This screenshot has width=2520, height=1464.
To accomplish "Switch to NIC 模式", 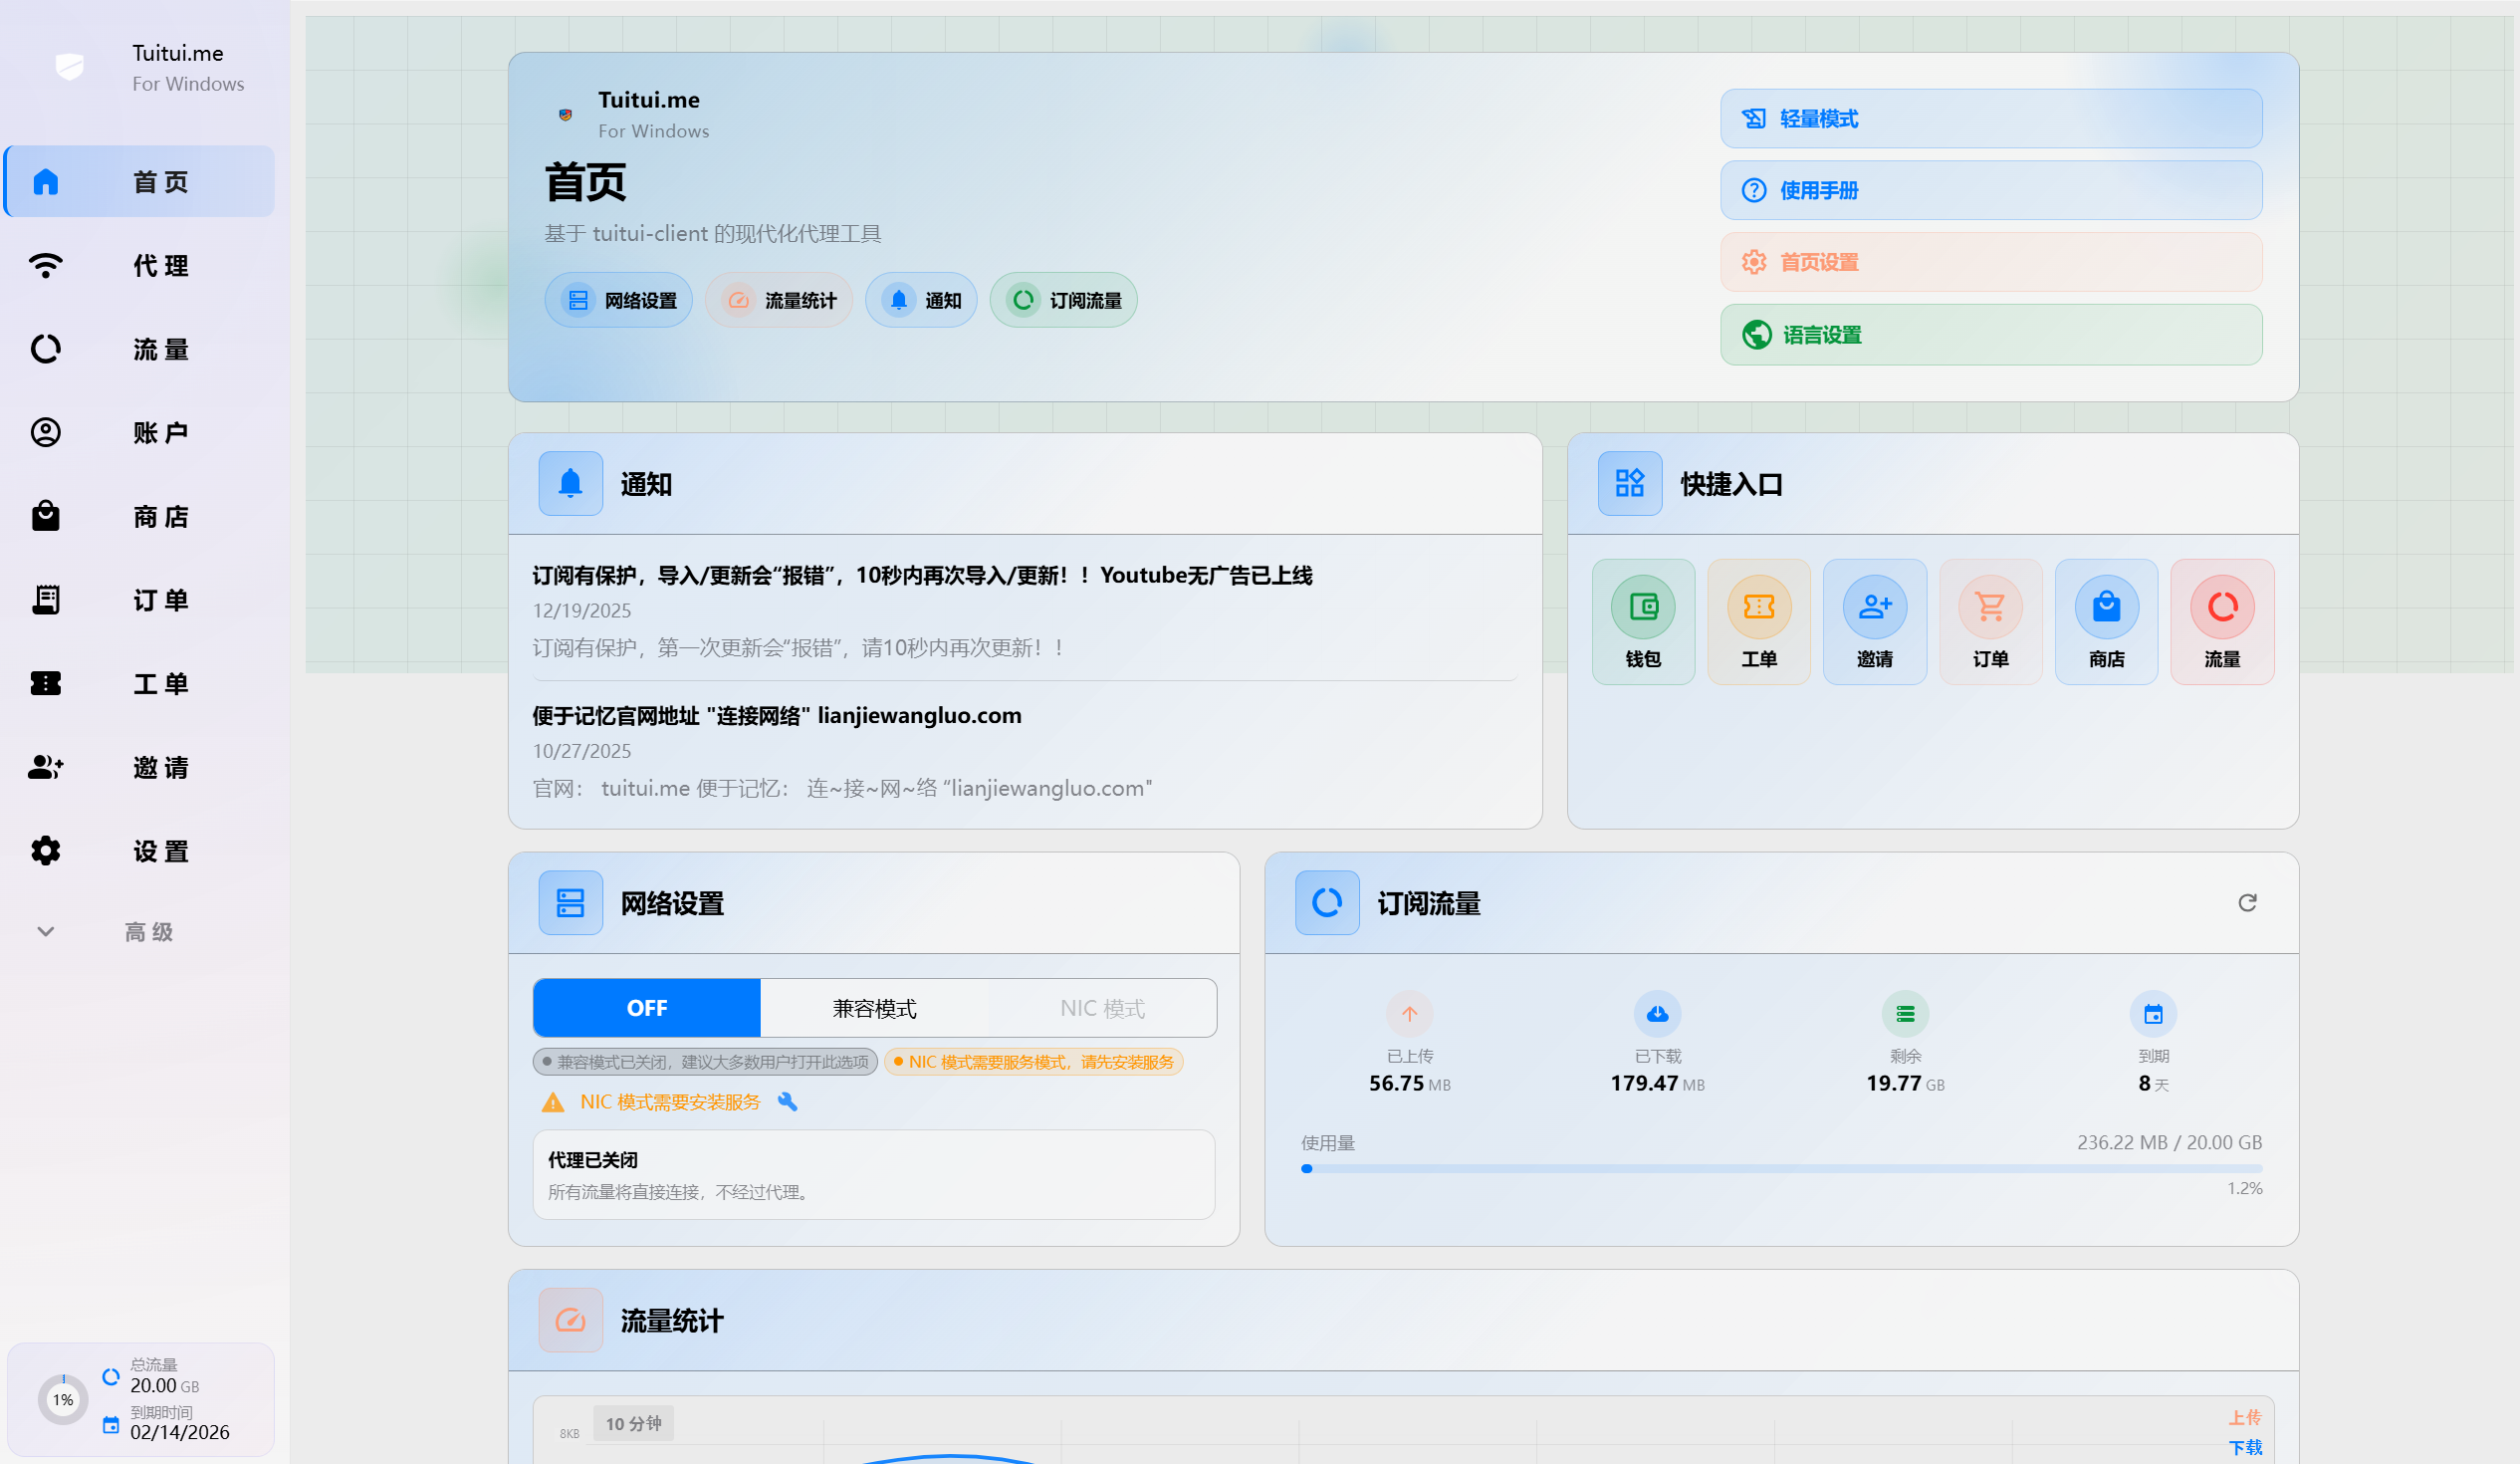I will pyautogui.click(x=1102, y=1007).
